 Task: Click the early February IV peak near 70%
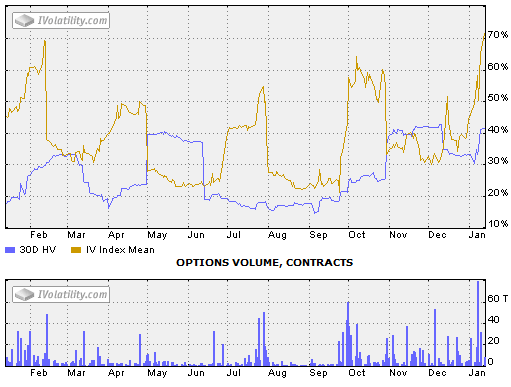[45, 41]
